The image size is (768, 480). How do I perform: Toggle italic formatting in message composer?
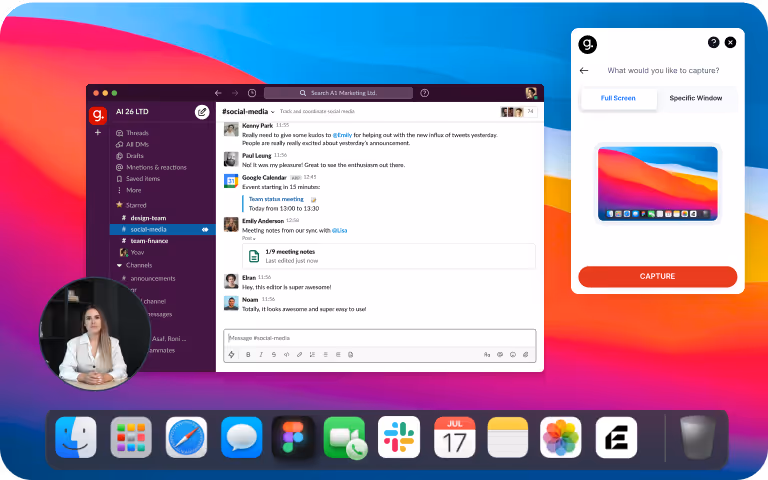[x=261, y=355]
